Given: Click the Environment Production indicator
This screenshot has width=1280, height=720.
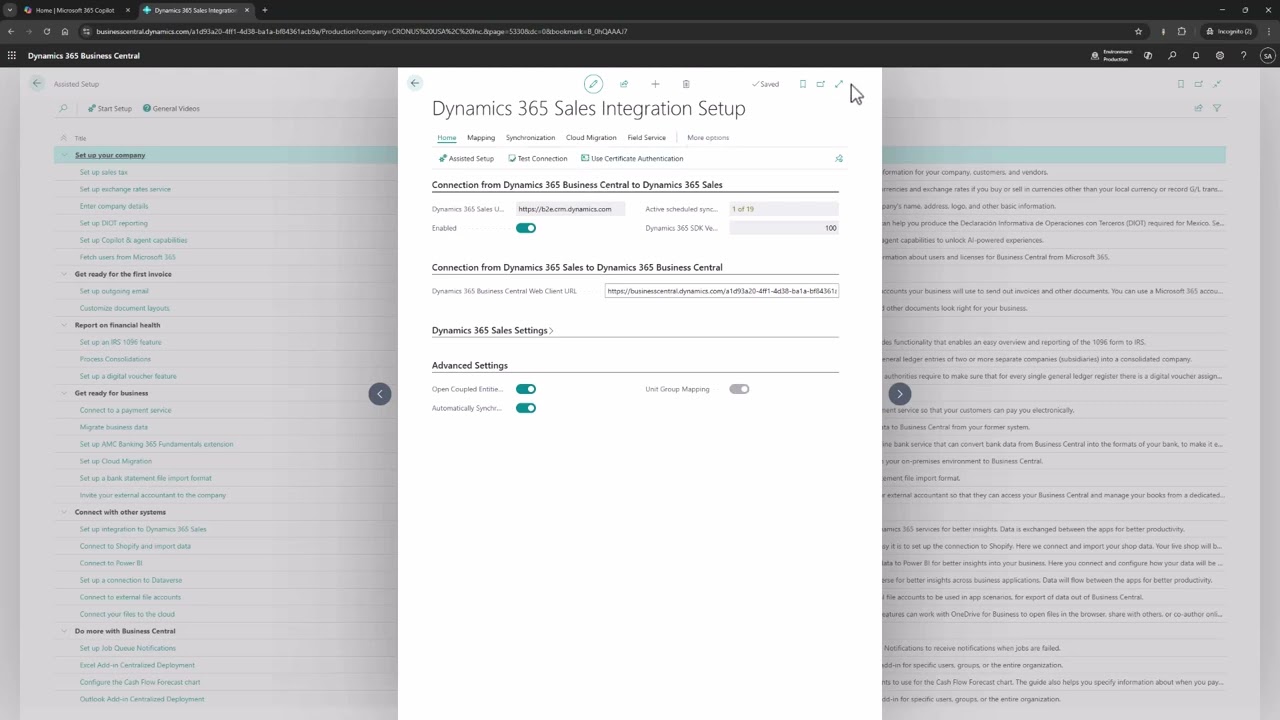Looking at the screenshot, I should 1112,56.
